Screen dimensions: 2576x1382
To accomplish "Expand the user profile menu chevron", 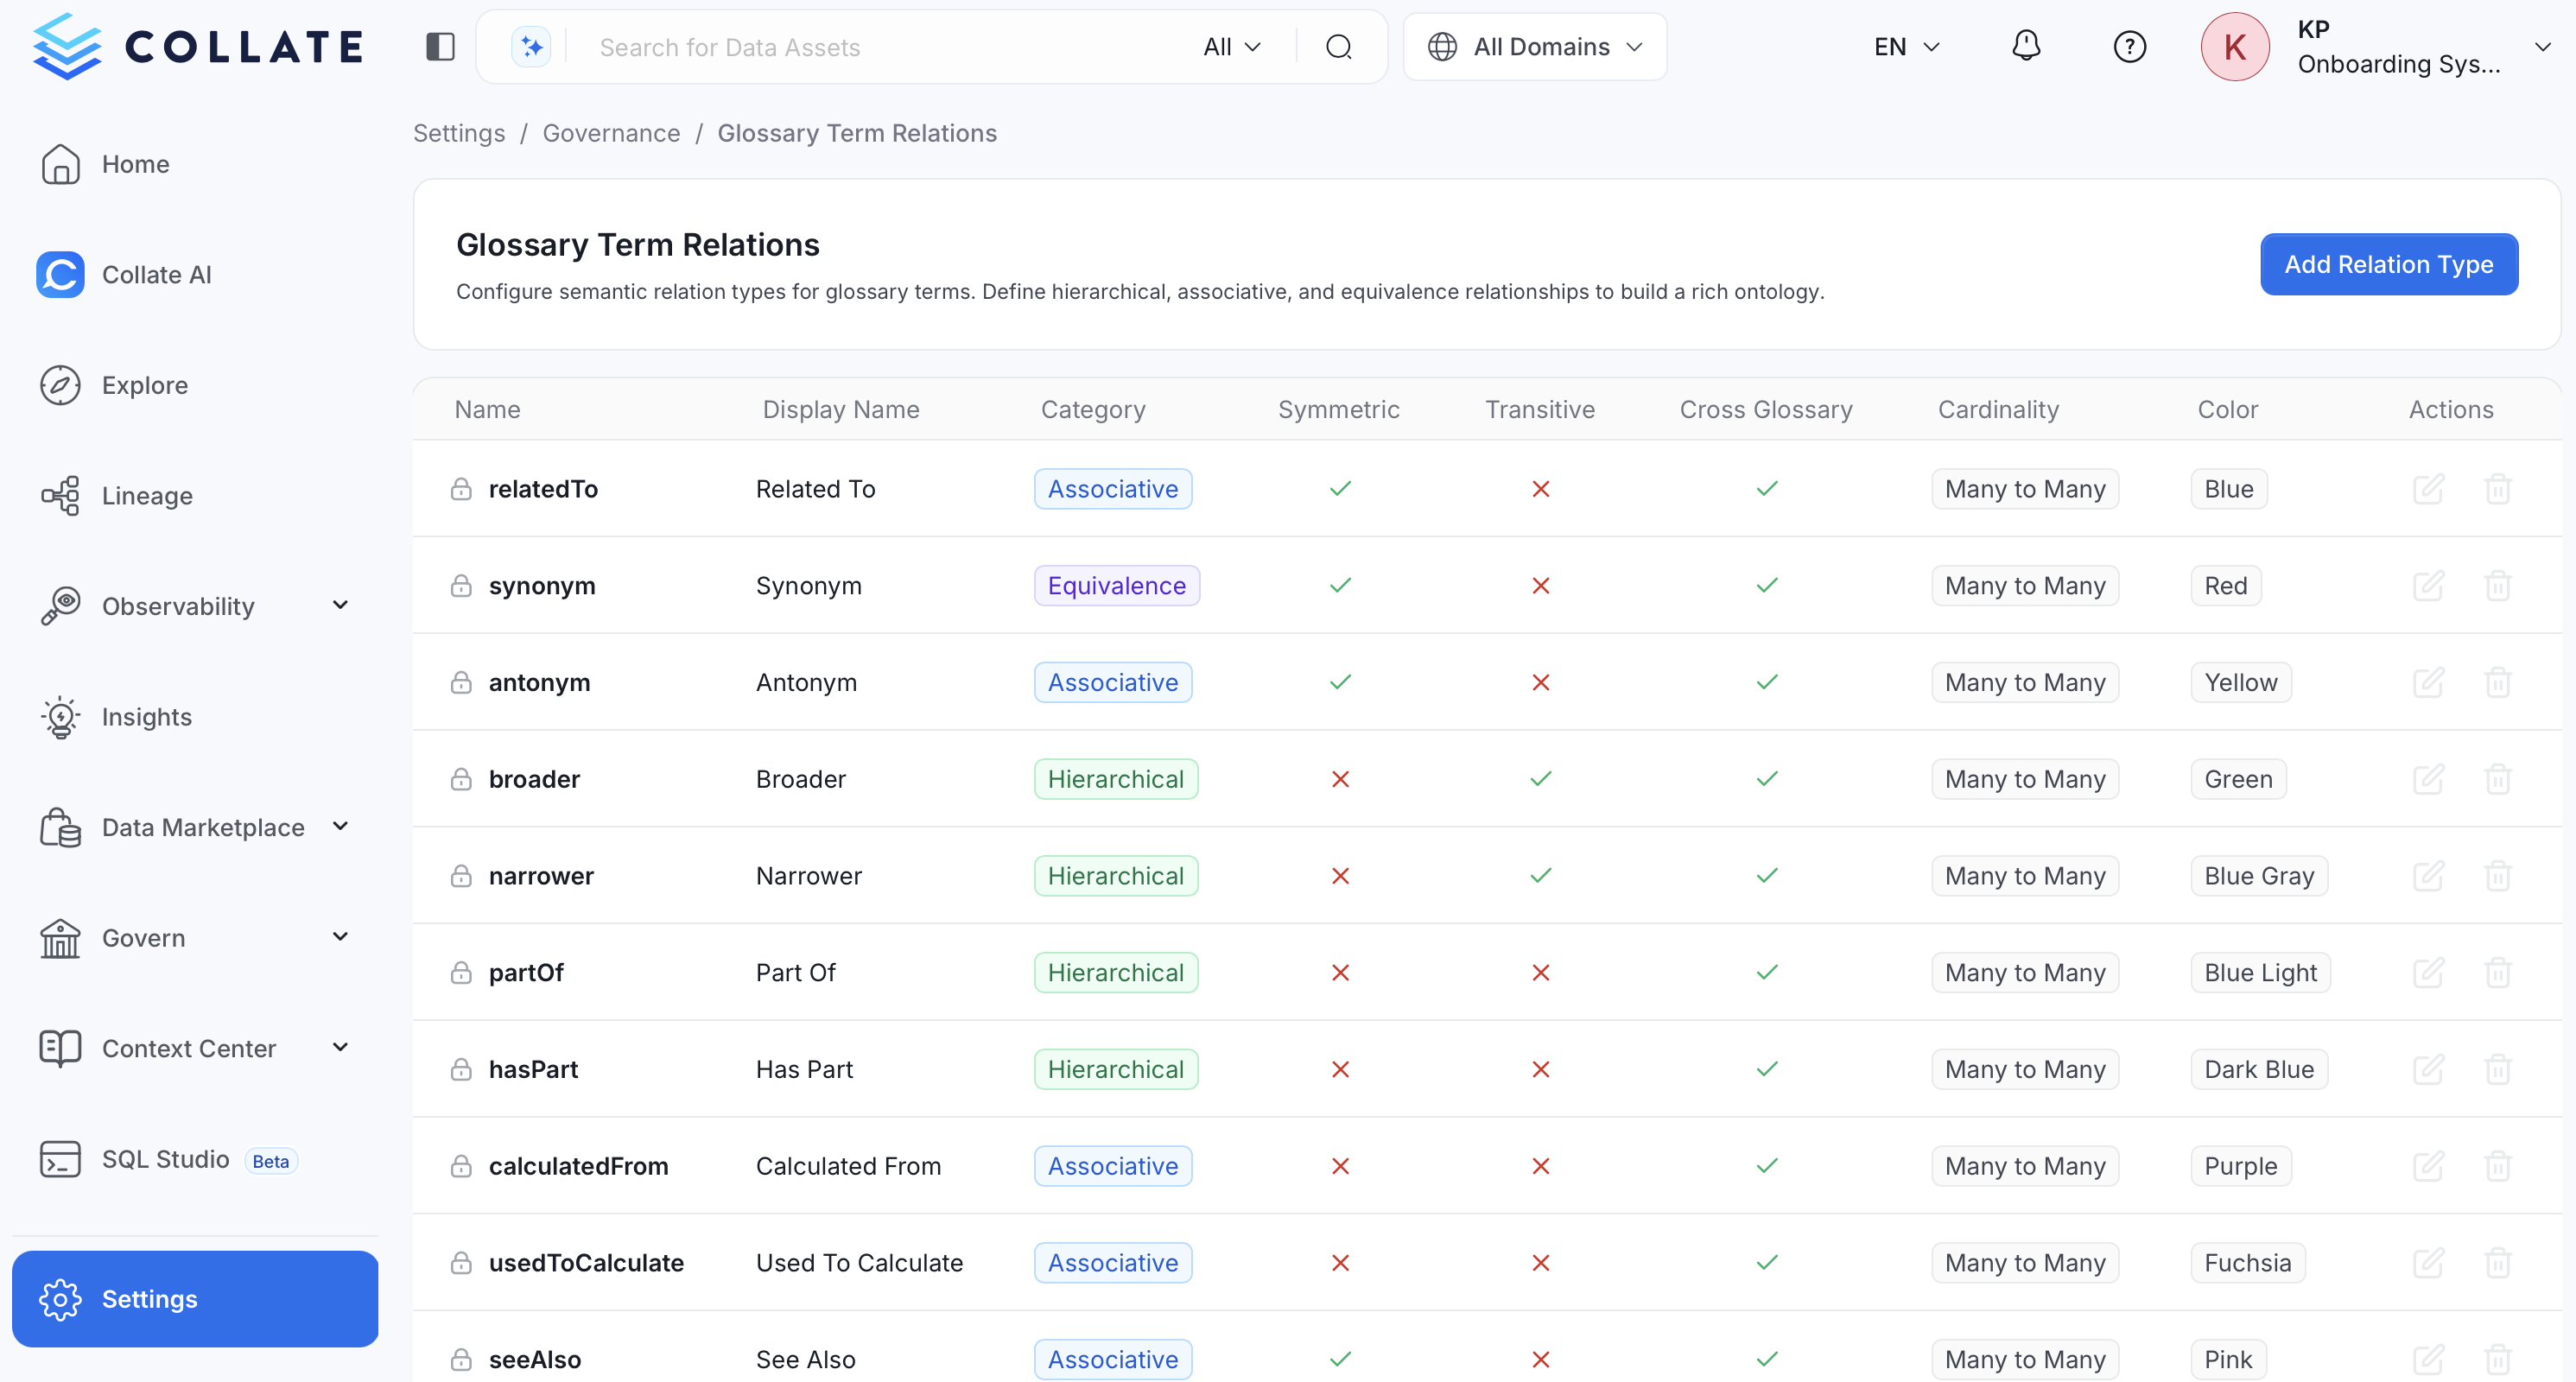I will (x=2542, y=47).
